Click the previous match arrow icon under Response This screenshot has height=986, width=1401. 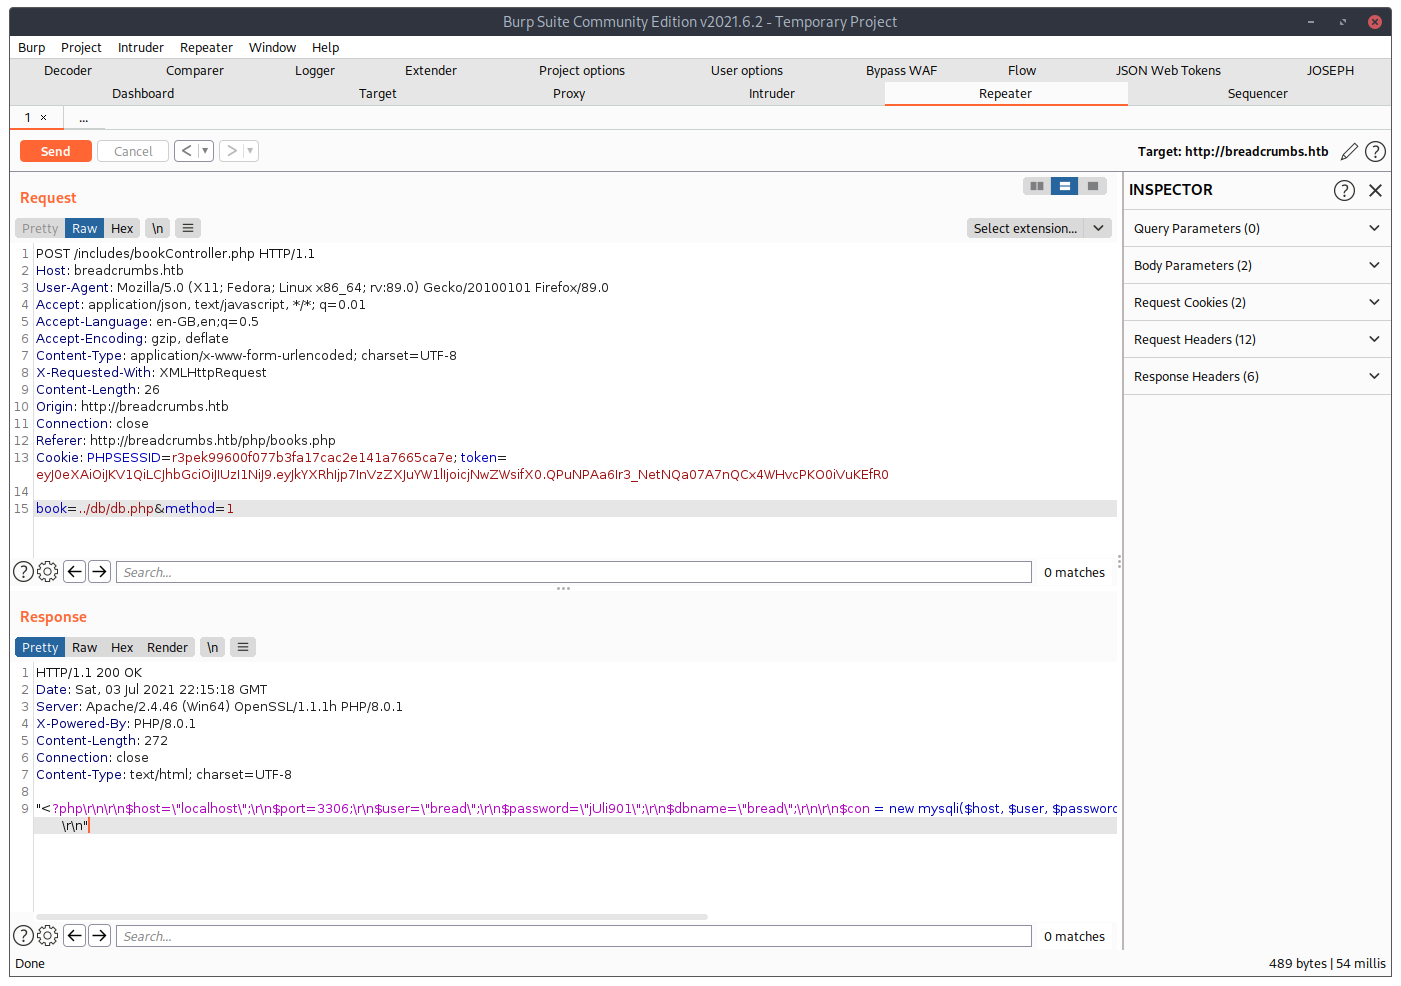point(74,935)
